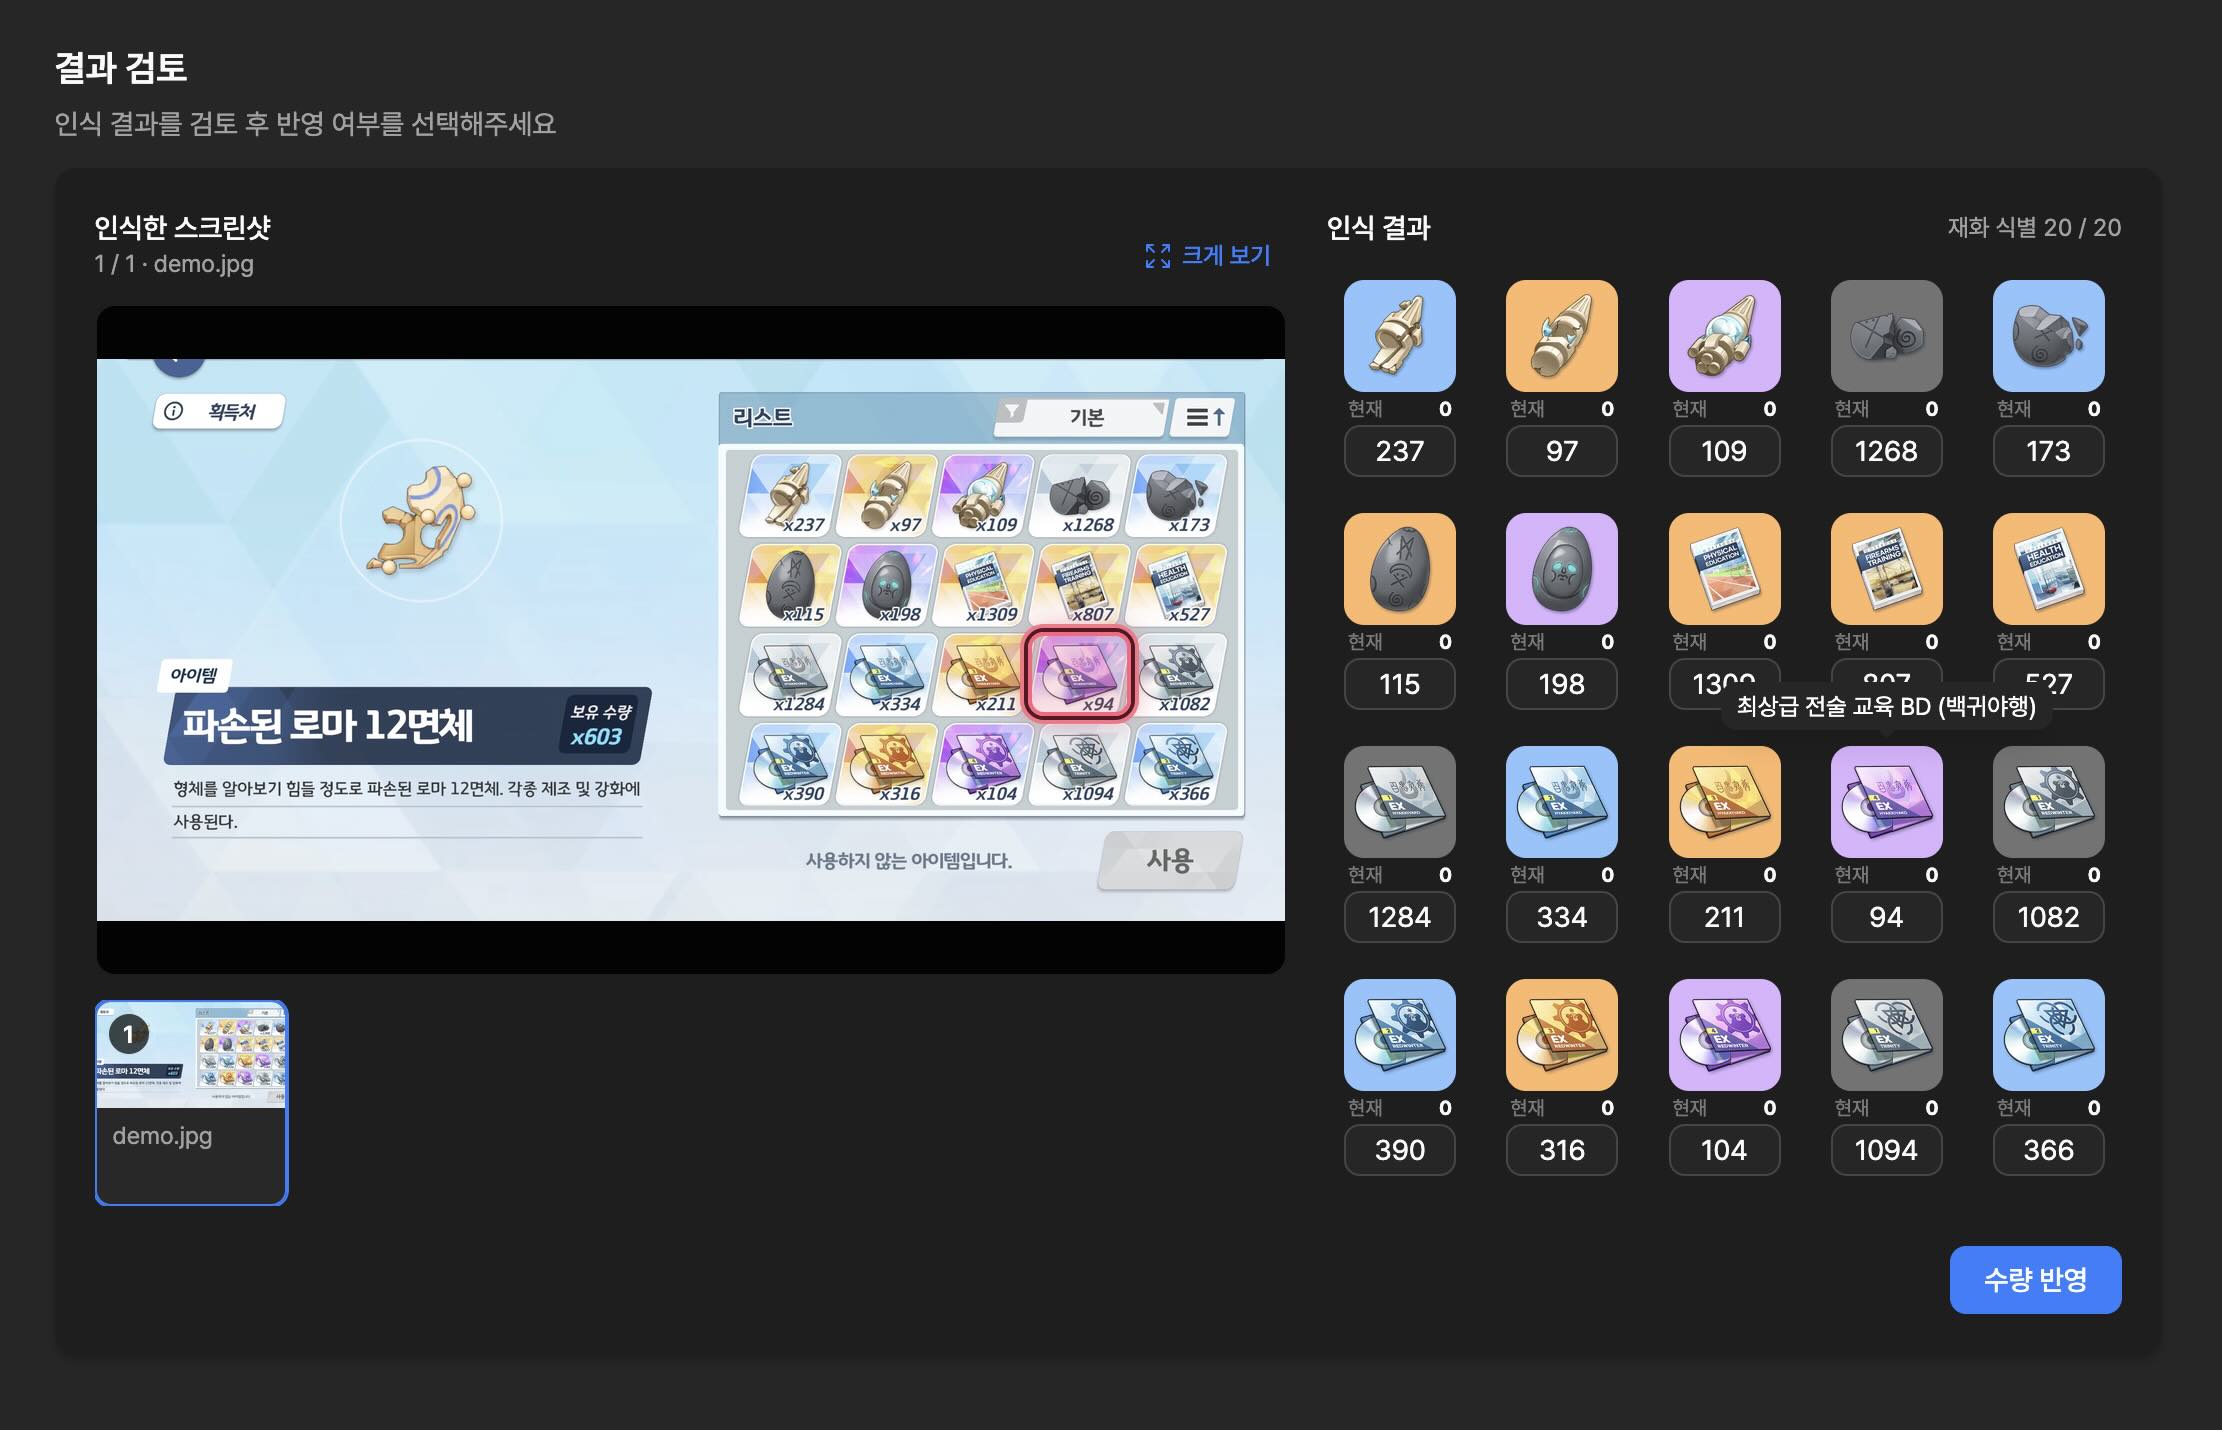Select the orange egg-stone item icon above 115
2222x1430 pixels.
pyautogui.click(x=1399, y=569)
